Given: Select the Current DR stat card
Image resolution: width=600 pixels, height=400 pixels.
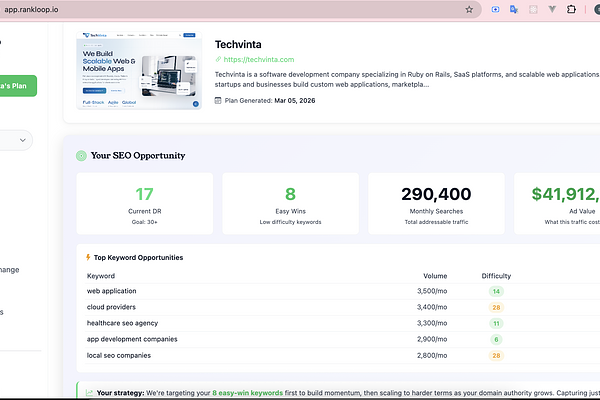Looking at the screenshot, I should pyautogui.click(x=145, y=203).
